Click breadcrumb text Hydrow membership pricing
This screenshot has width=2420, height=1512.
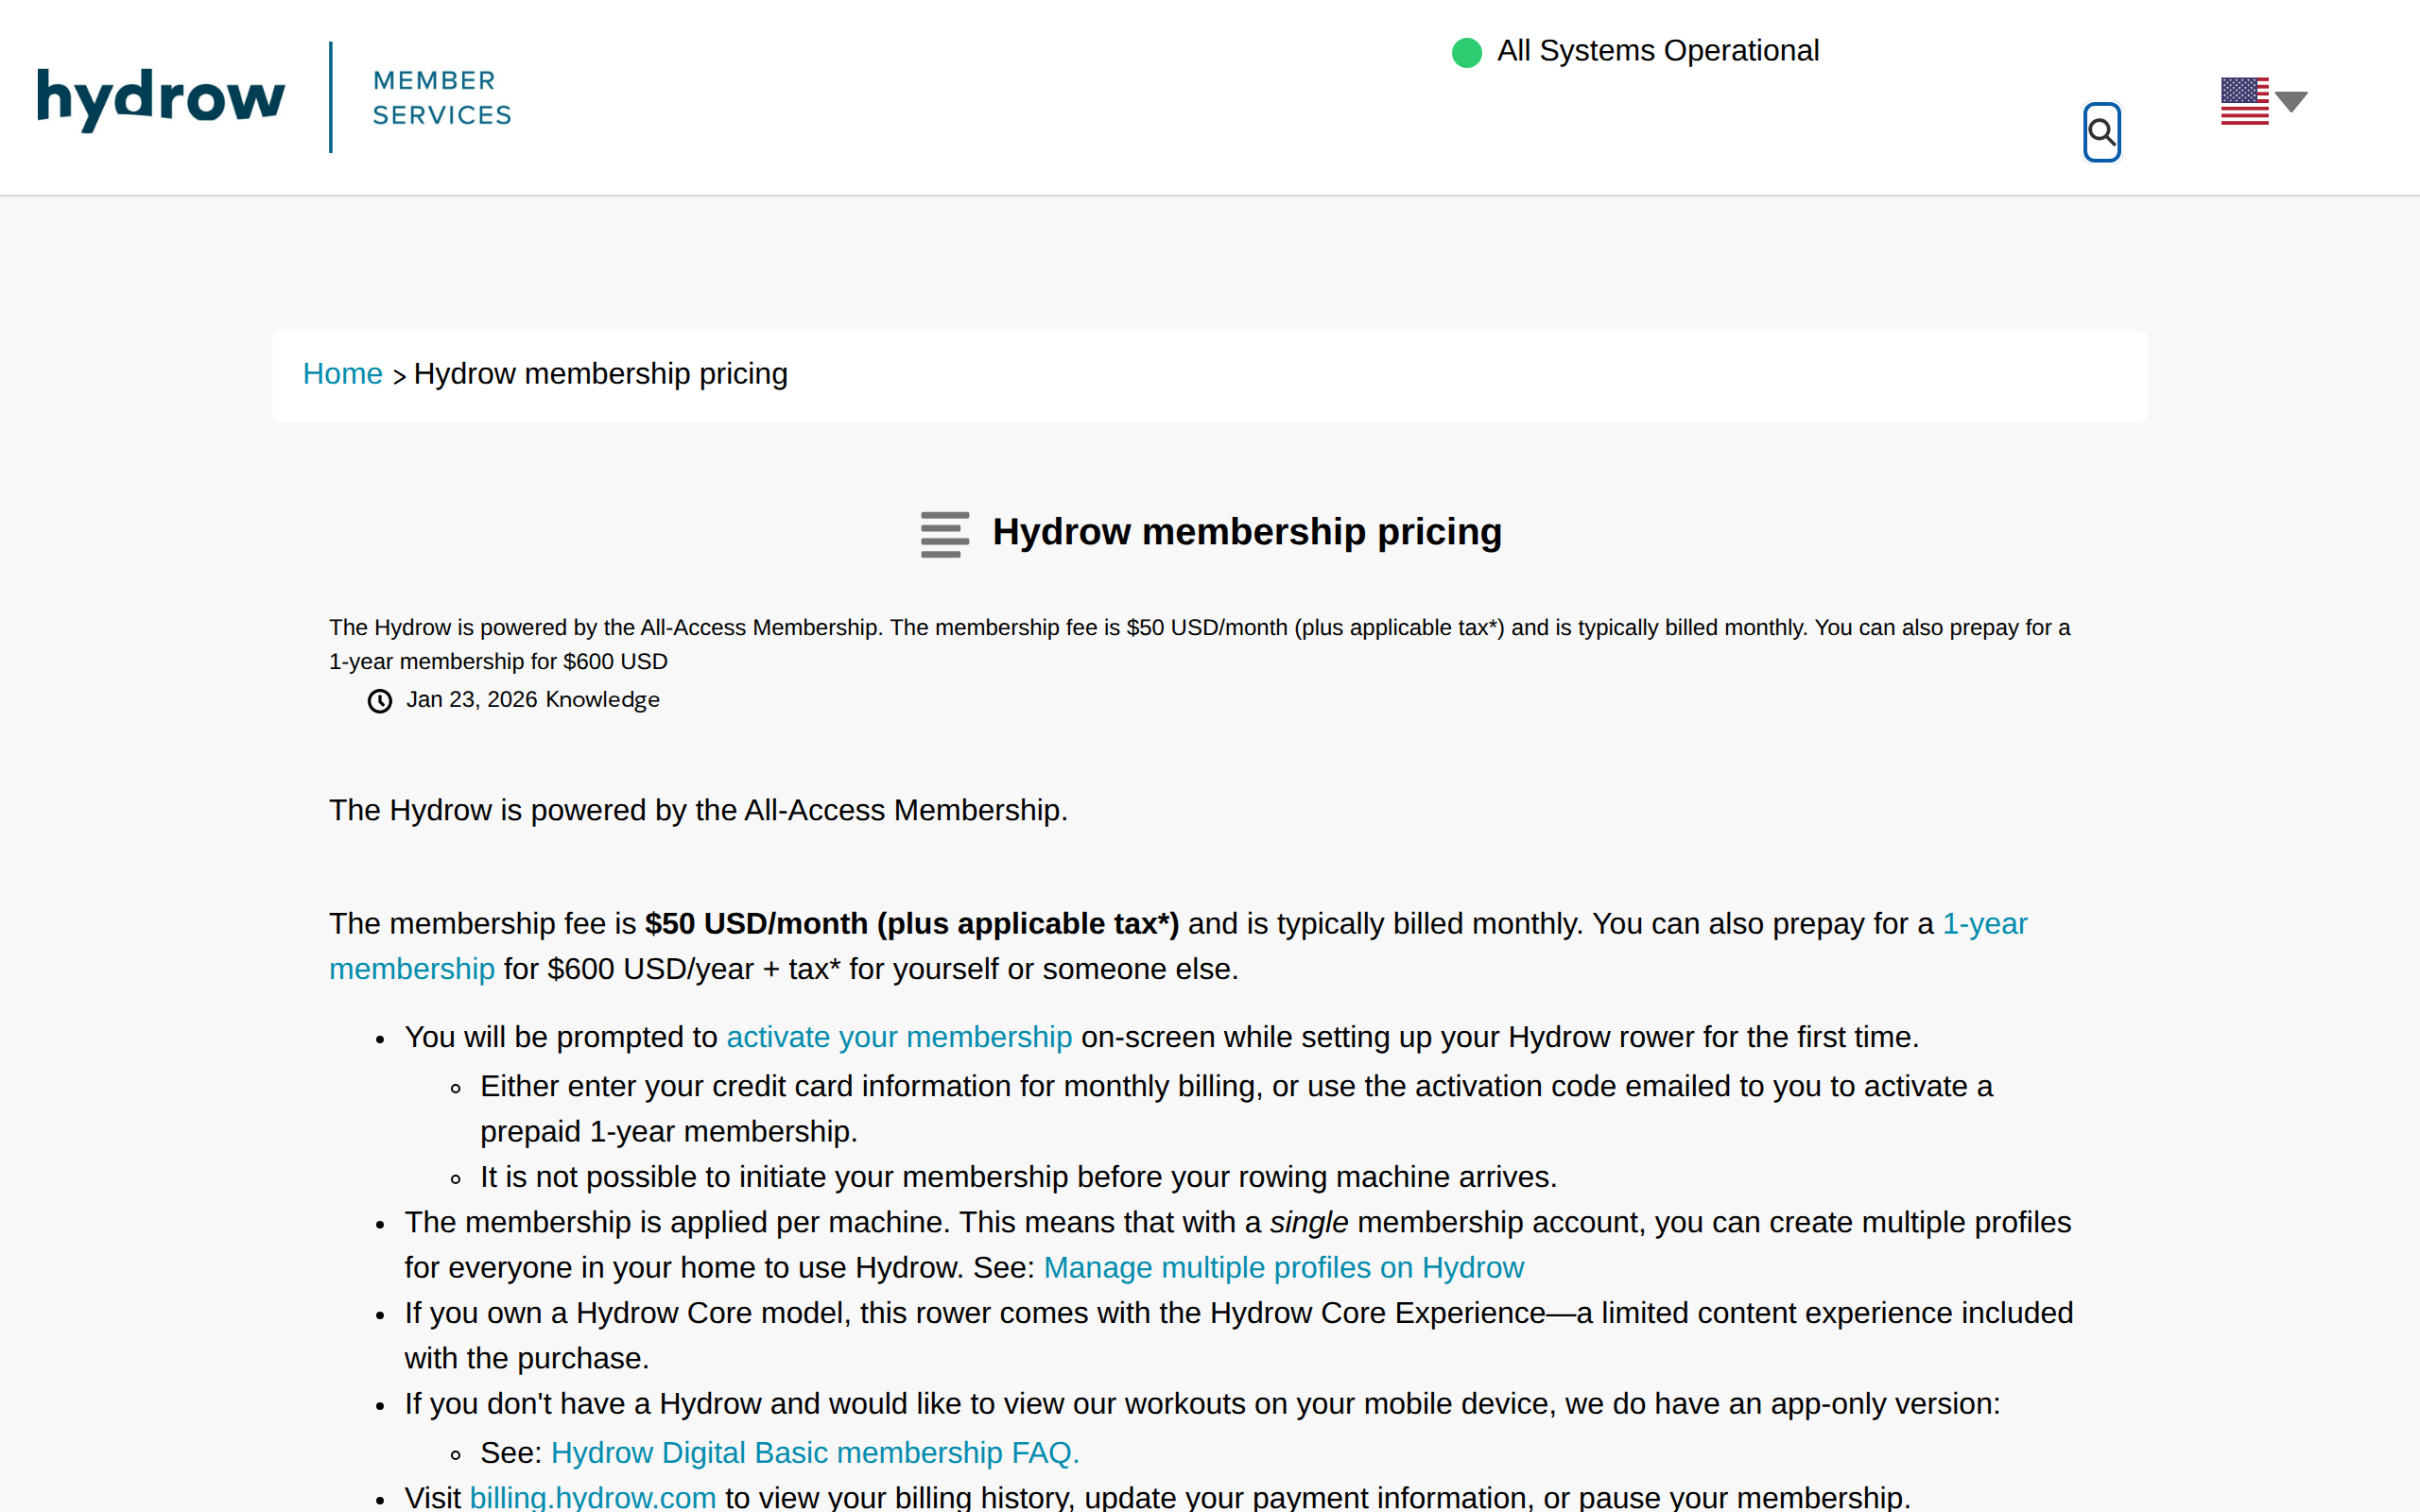[x=601, y=374]
